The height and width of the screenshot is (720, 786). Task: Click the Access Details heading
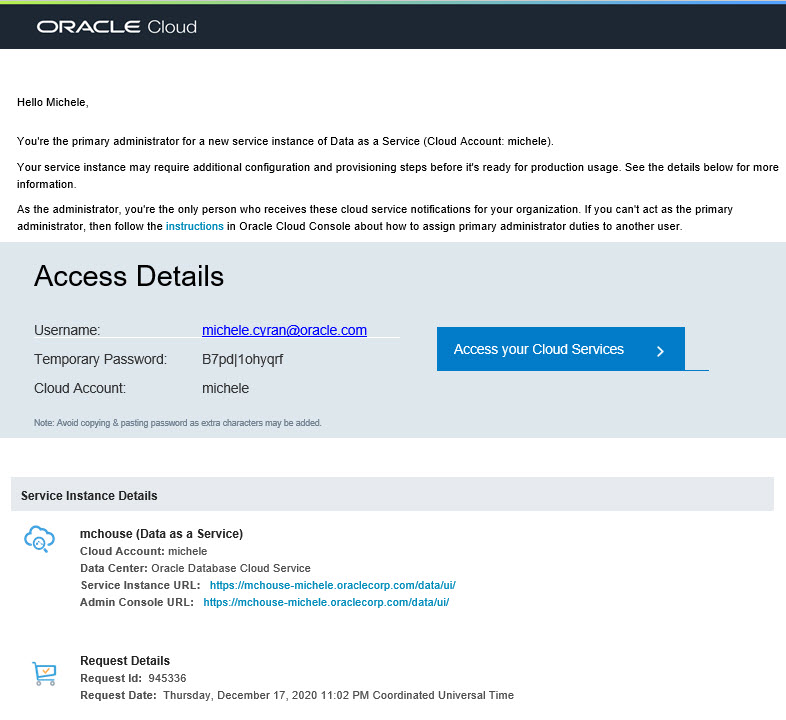pos(129,276)
